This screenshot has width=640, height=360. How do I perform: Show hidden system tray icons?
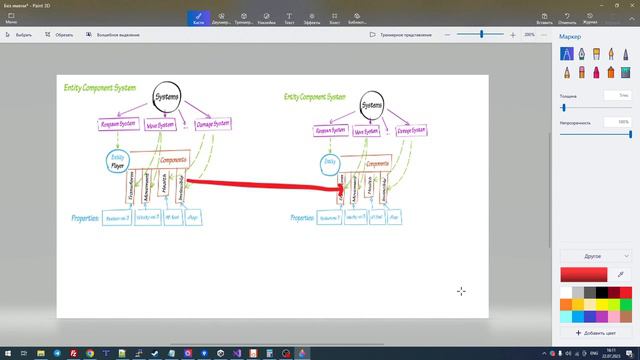pyautogui.click(x=544, y=353)
